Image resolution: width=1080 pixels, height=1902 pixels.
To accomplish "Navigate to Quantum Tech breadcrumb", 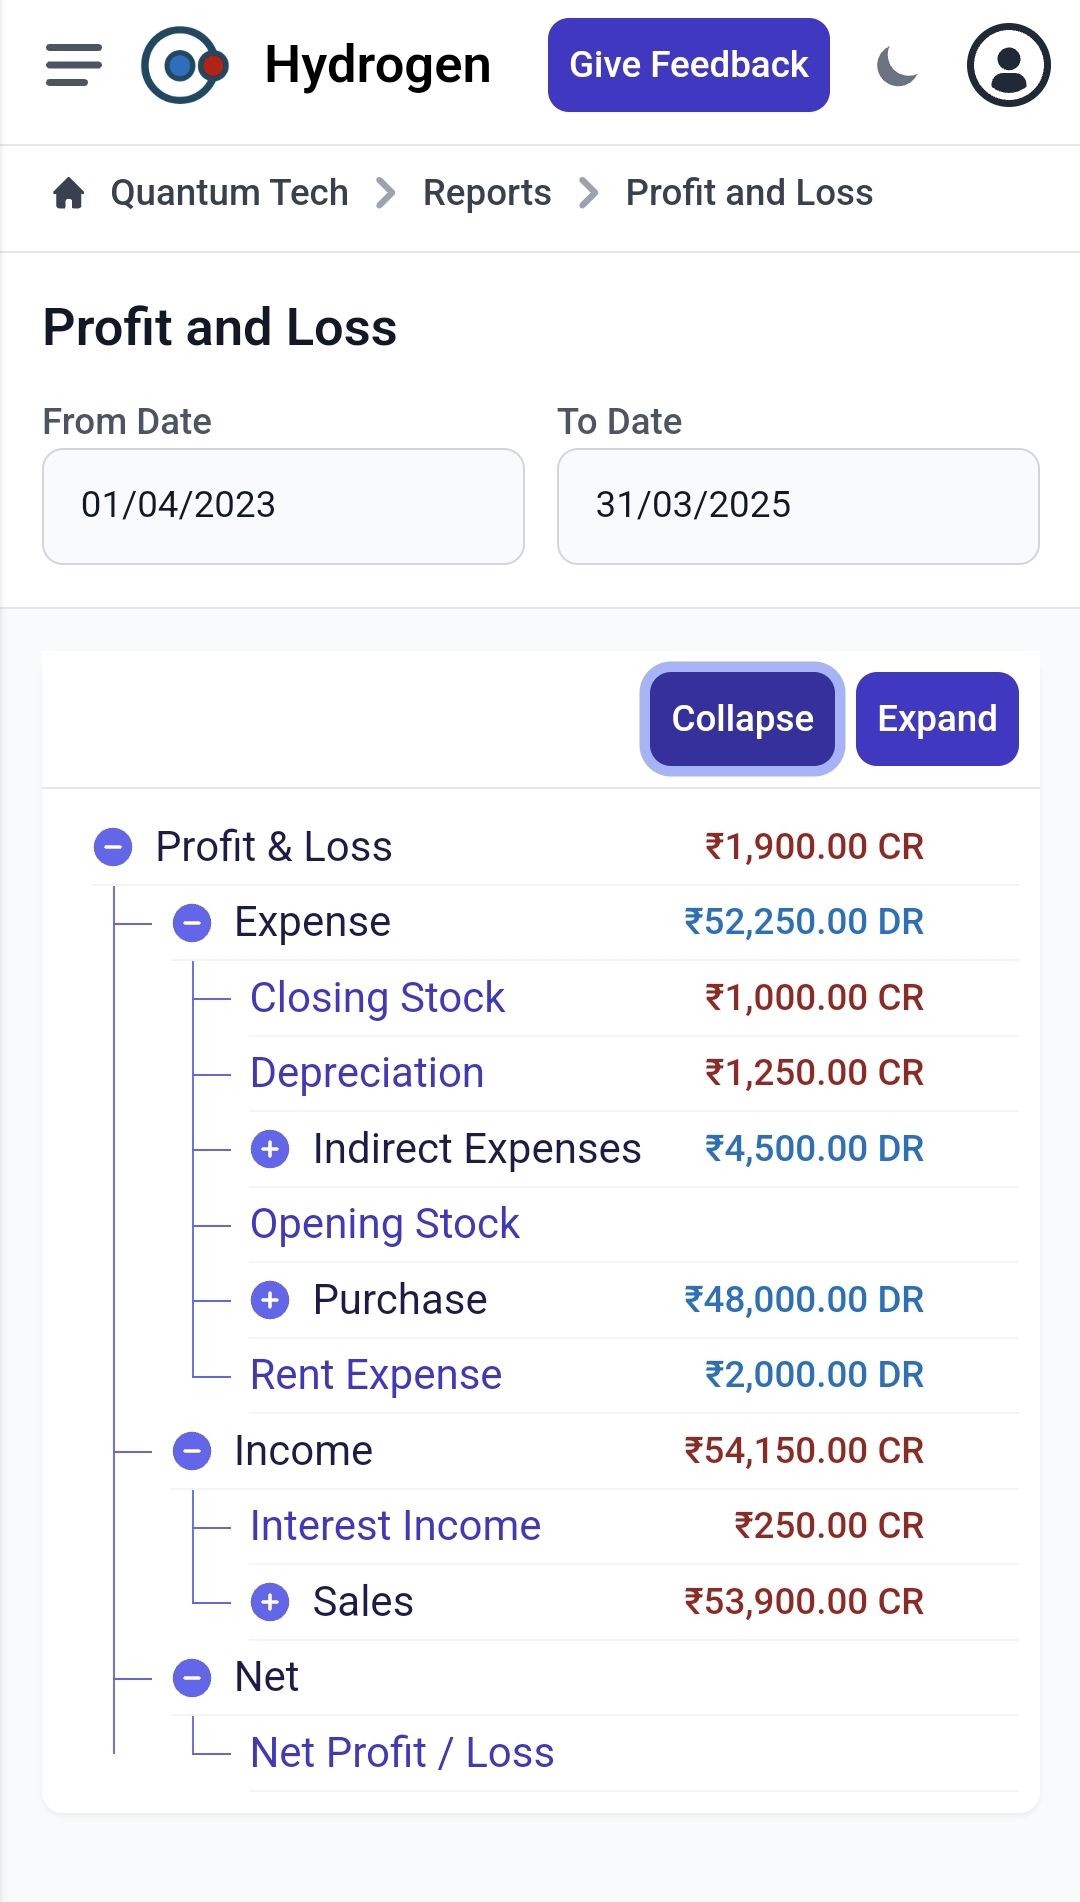I will 229,193.
